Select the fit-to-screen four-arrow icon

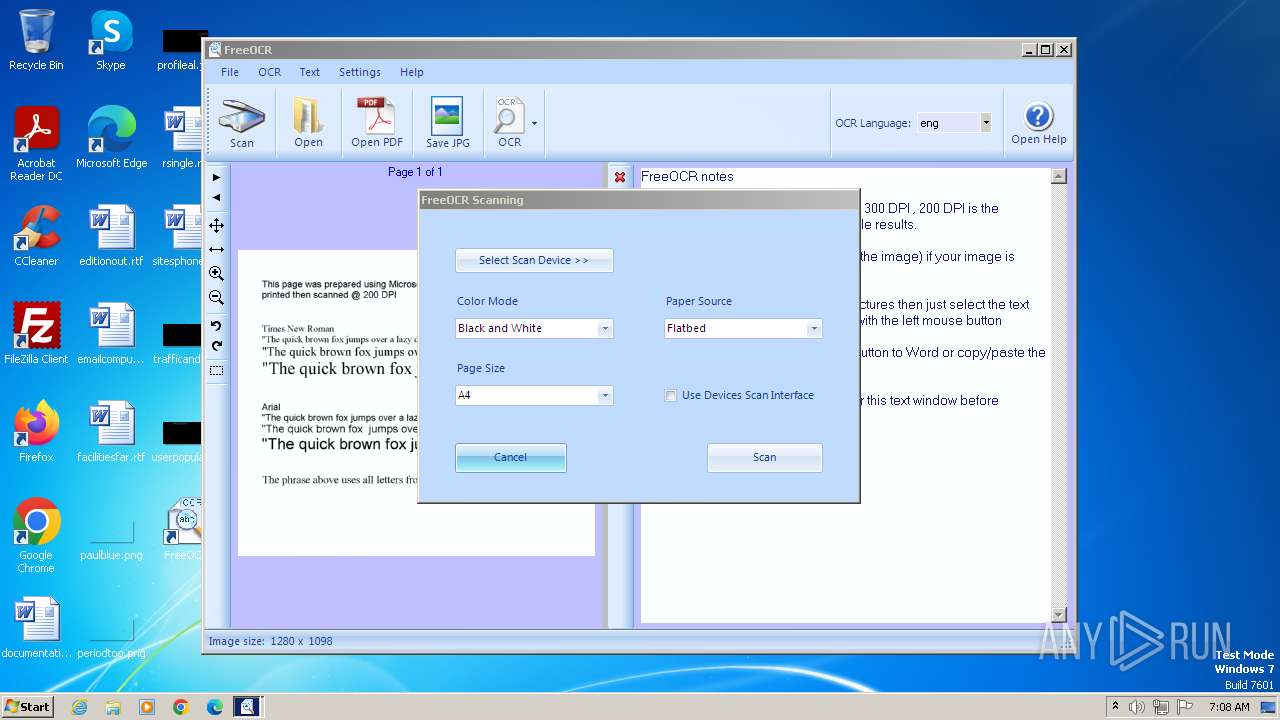[x=216, y=225]
